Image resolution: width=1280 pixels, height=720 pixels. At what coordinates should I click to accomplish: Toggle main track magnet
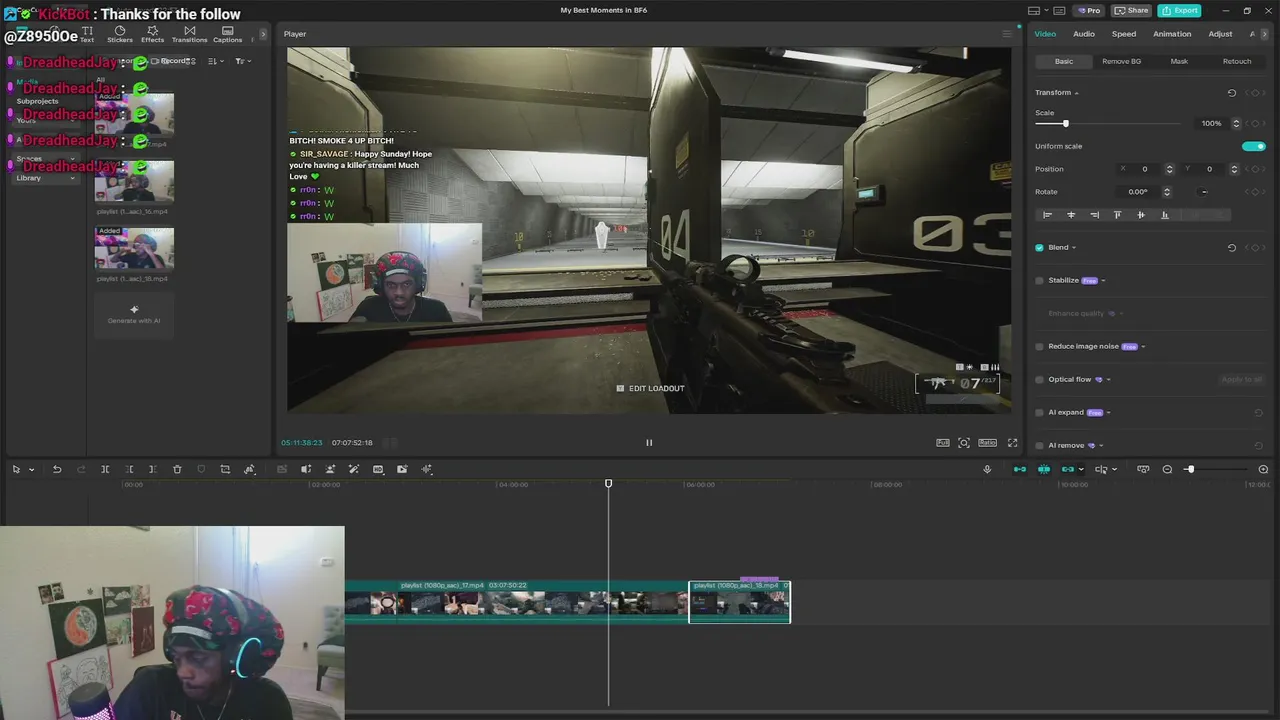(x=1020, y=469)
